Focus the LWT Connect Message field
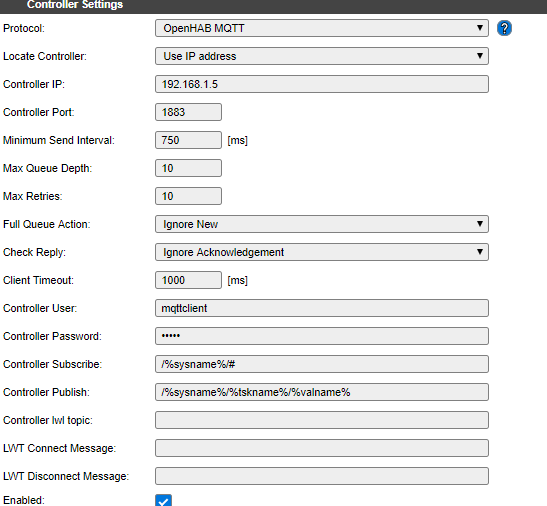The image size is (547, 506). tap(322, 448)
